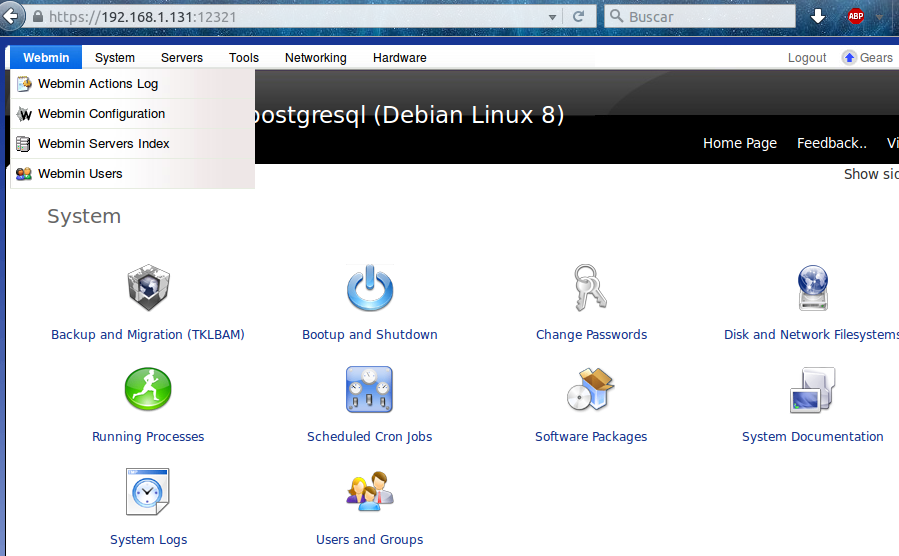Viewport: 899px width, 556px height.
Task: Select Webmin Actions Log menu entry
Action: click(x=98, y=84)
